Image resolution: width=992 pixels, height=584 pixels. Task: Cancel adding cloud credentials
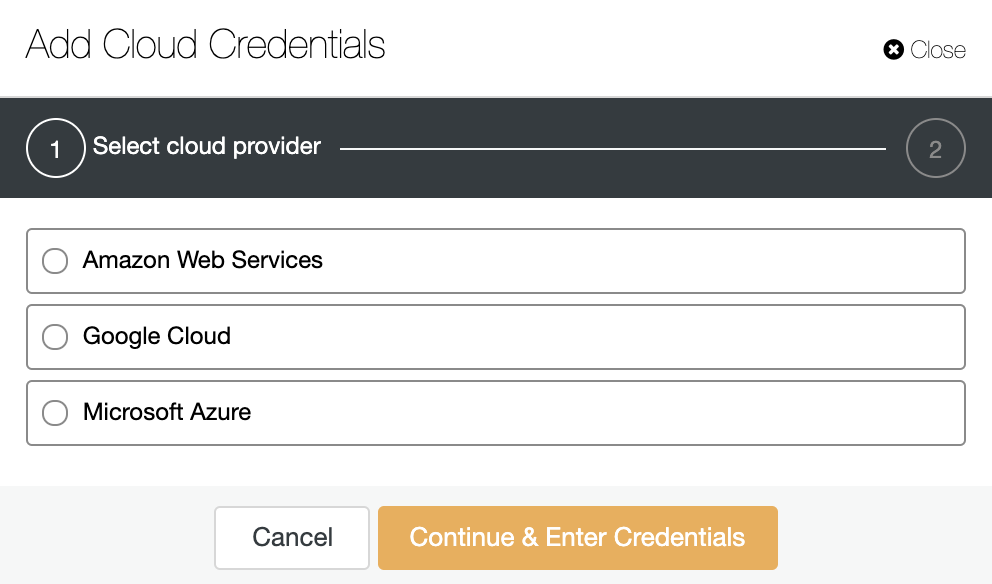(292, 538)
